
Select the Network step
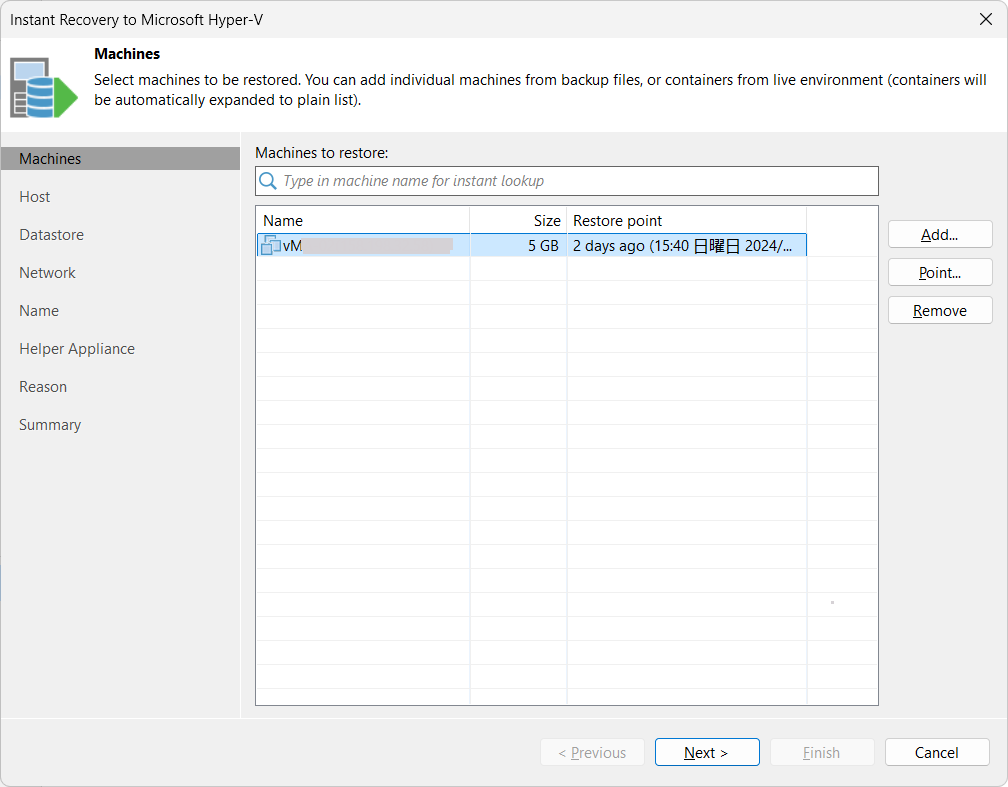(x=48, y=273)
